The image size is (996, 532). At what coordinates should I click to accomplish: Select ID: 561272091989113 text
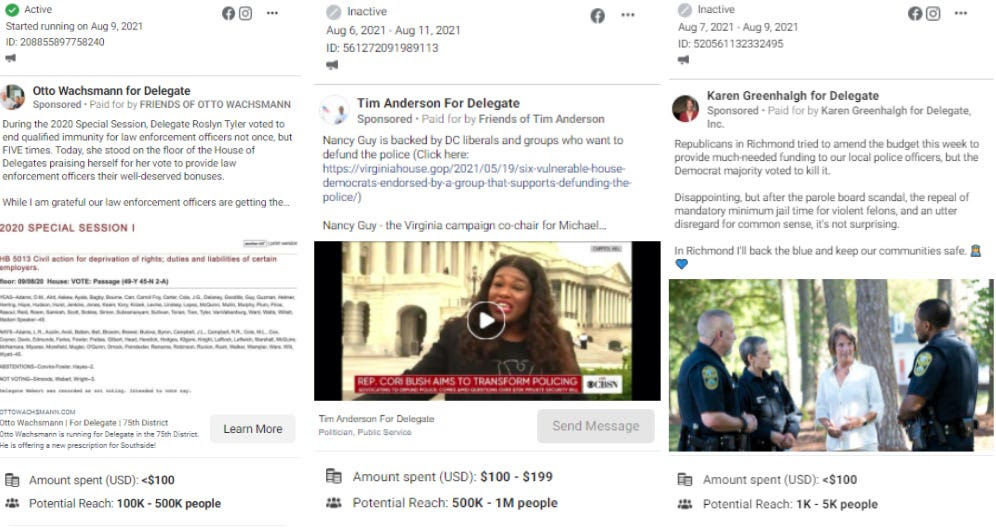point(382,48)
